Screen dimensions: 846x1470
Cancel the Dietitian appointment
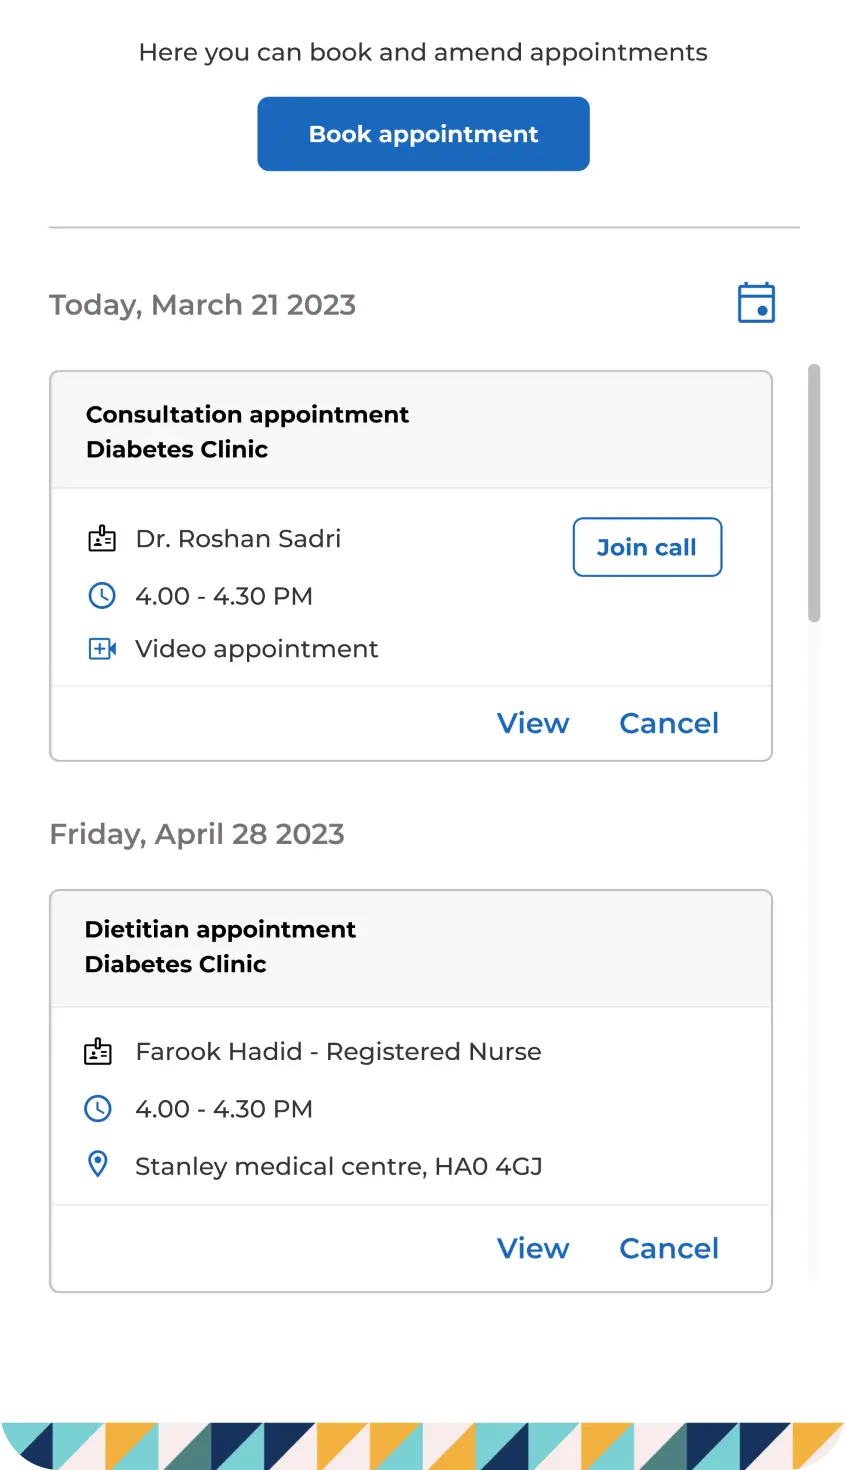click(x=669, y=1248)
